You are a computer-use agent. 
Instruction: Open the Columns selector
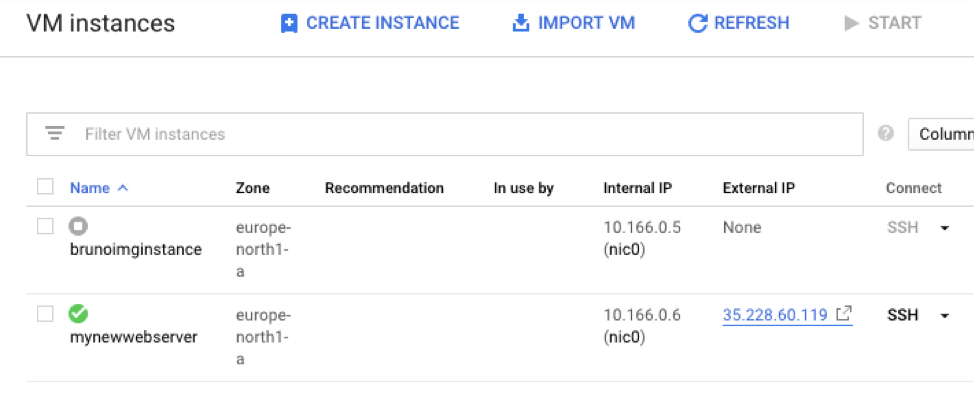[x=944, y=134]
